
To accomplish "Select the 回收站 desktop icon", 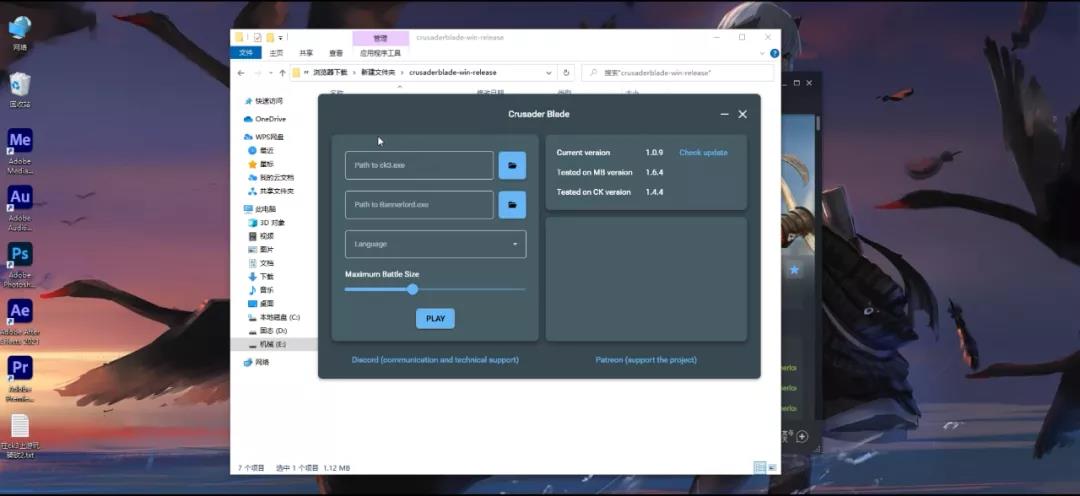I will [20, 90].
